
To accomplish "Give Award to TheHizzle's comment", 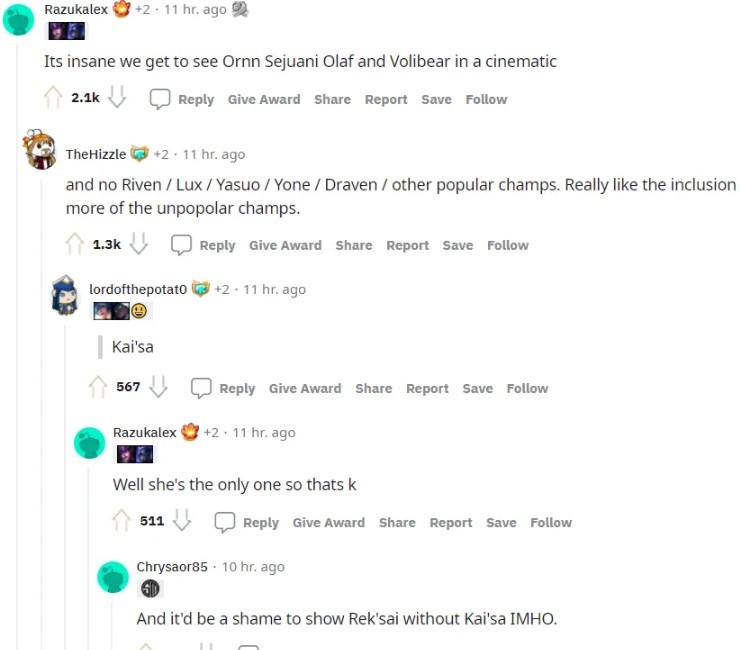I will 286,245.
